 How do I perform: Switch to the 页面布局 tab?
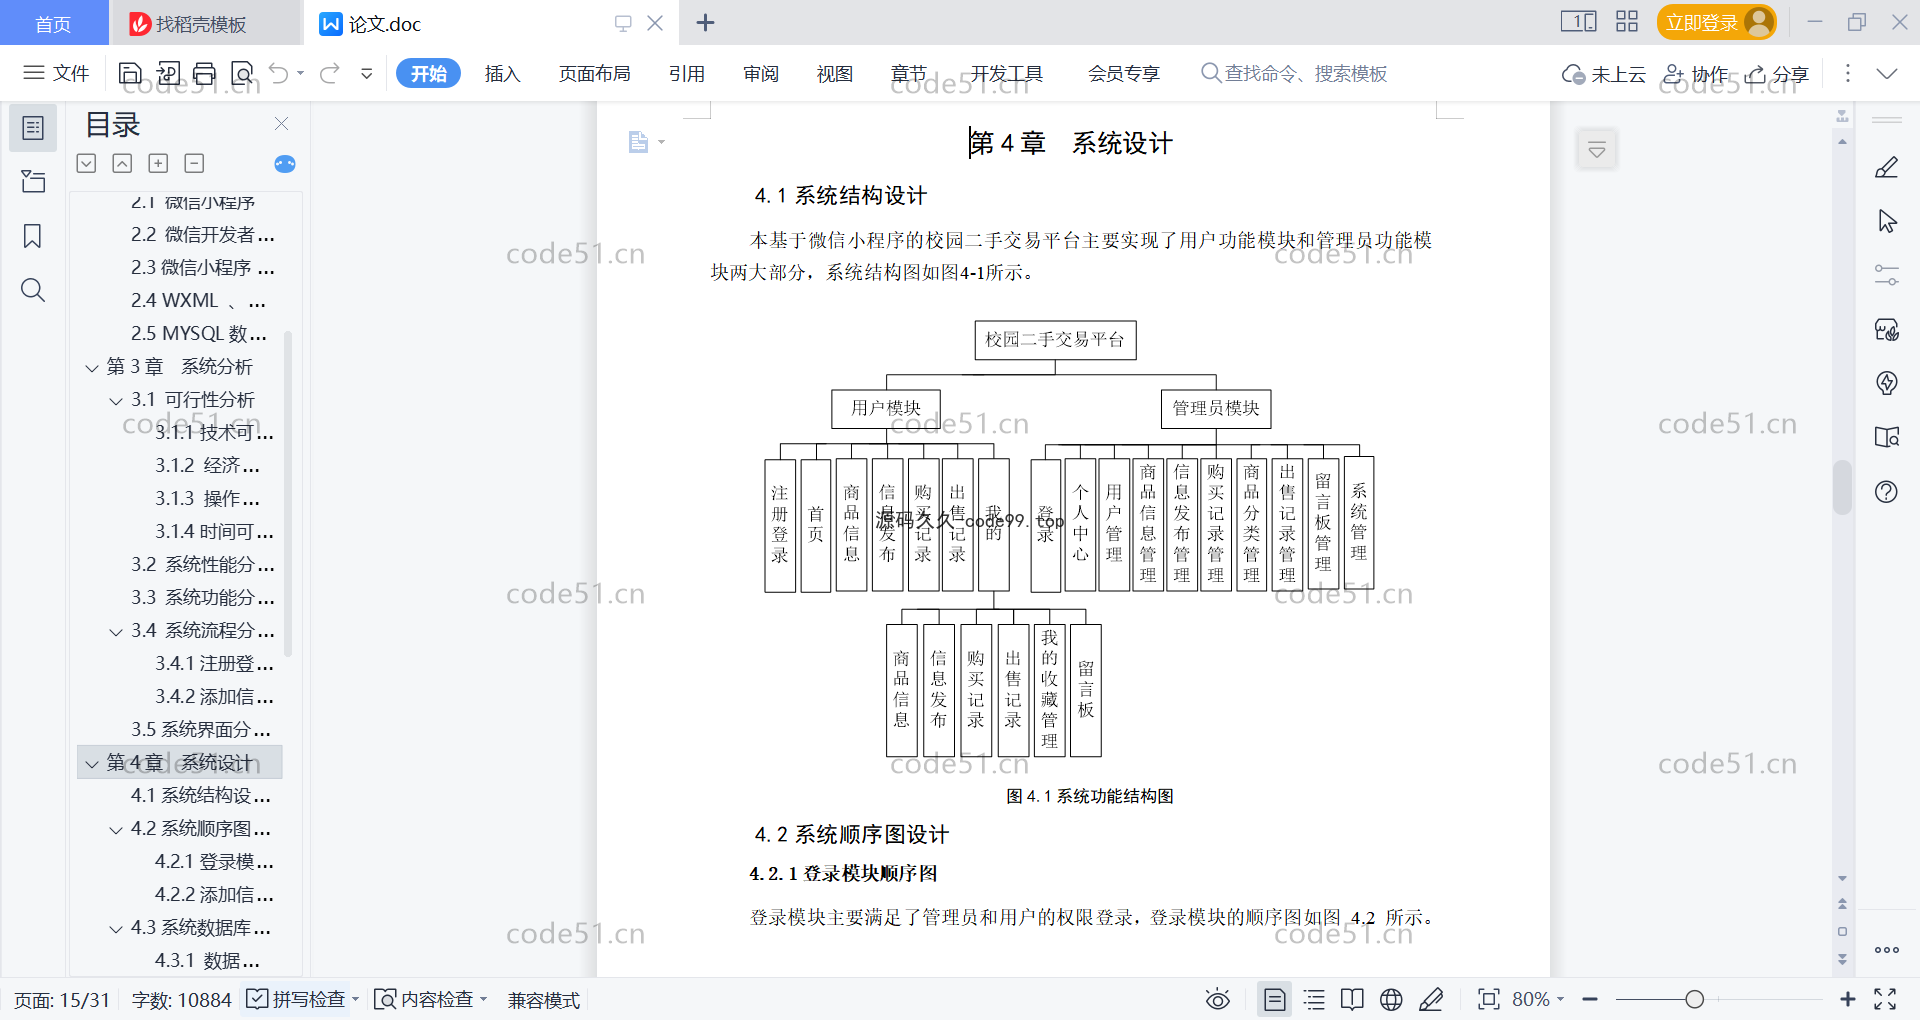tap(594, 73)
